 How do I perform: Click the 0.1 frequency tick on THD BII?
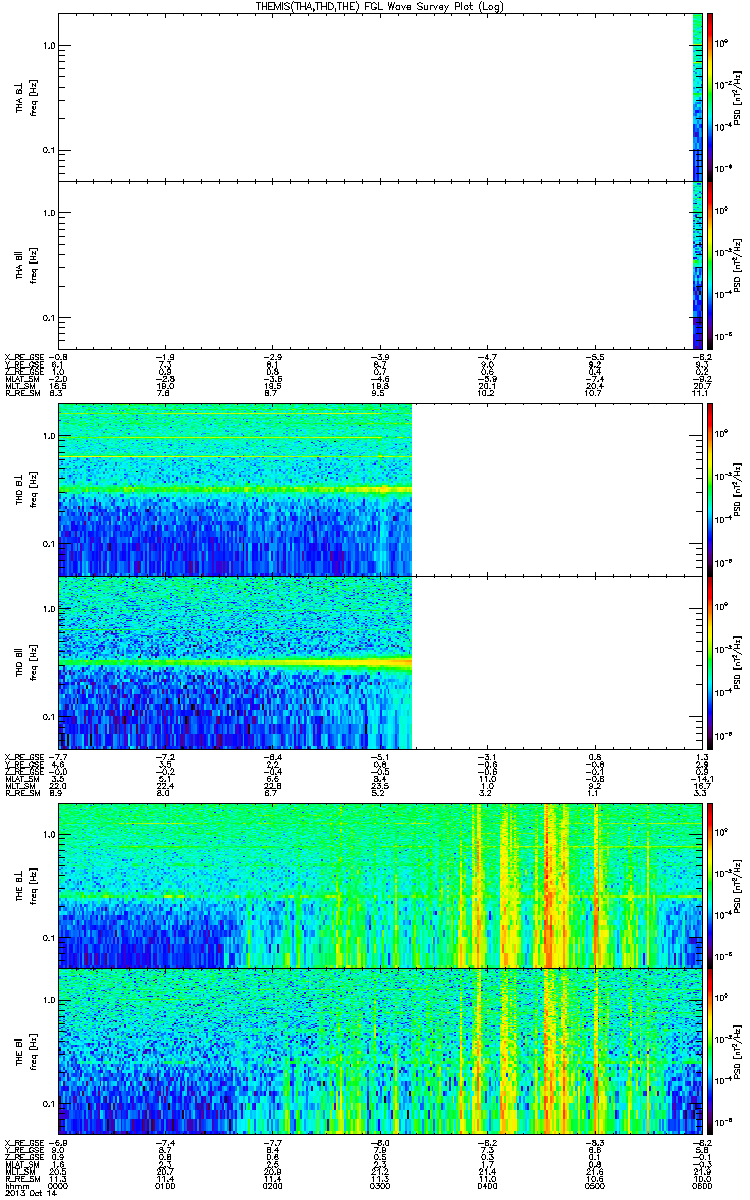(x=50, y=717)
